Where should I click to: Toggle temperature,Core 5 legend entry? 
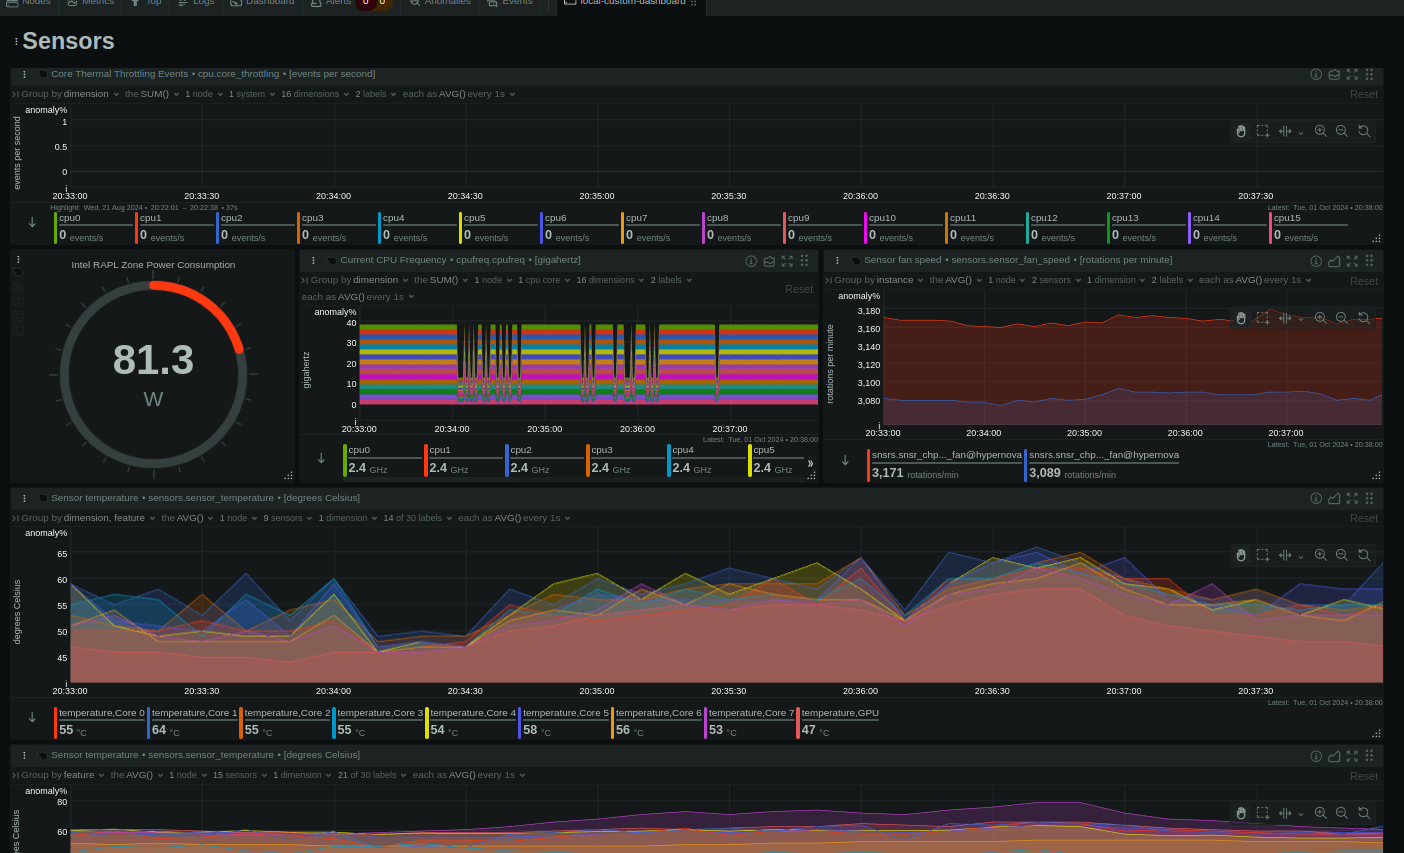564,722
